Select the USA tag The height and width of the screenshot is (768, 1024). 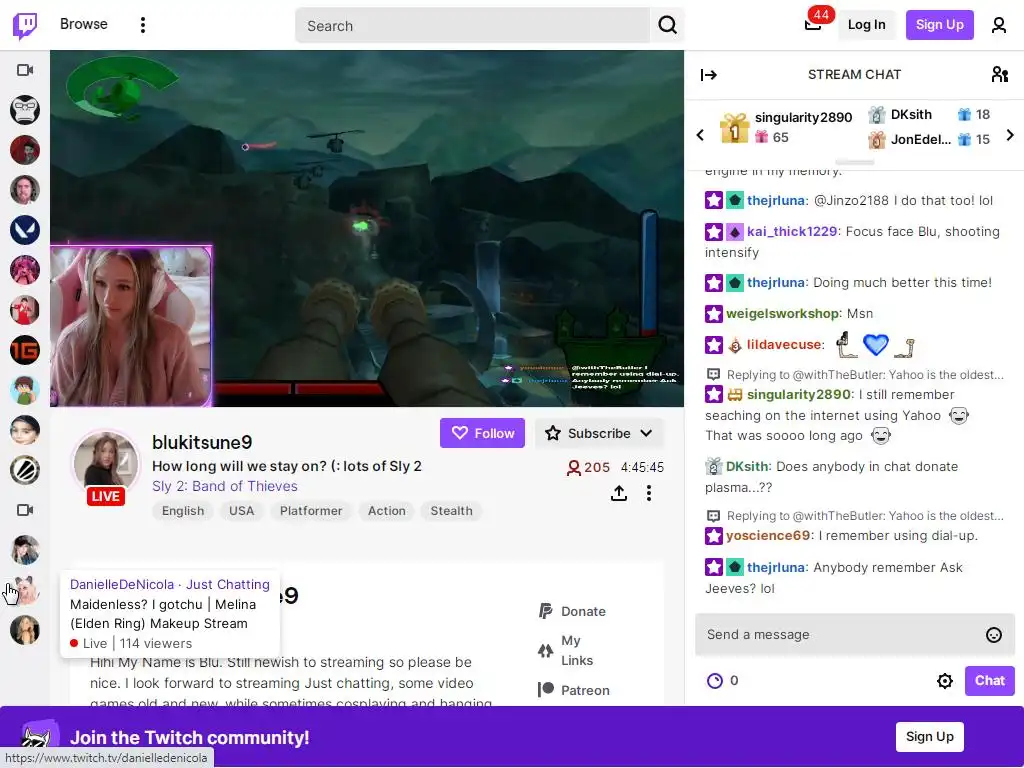pyautogui.click(x=241, y=511)
